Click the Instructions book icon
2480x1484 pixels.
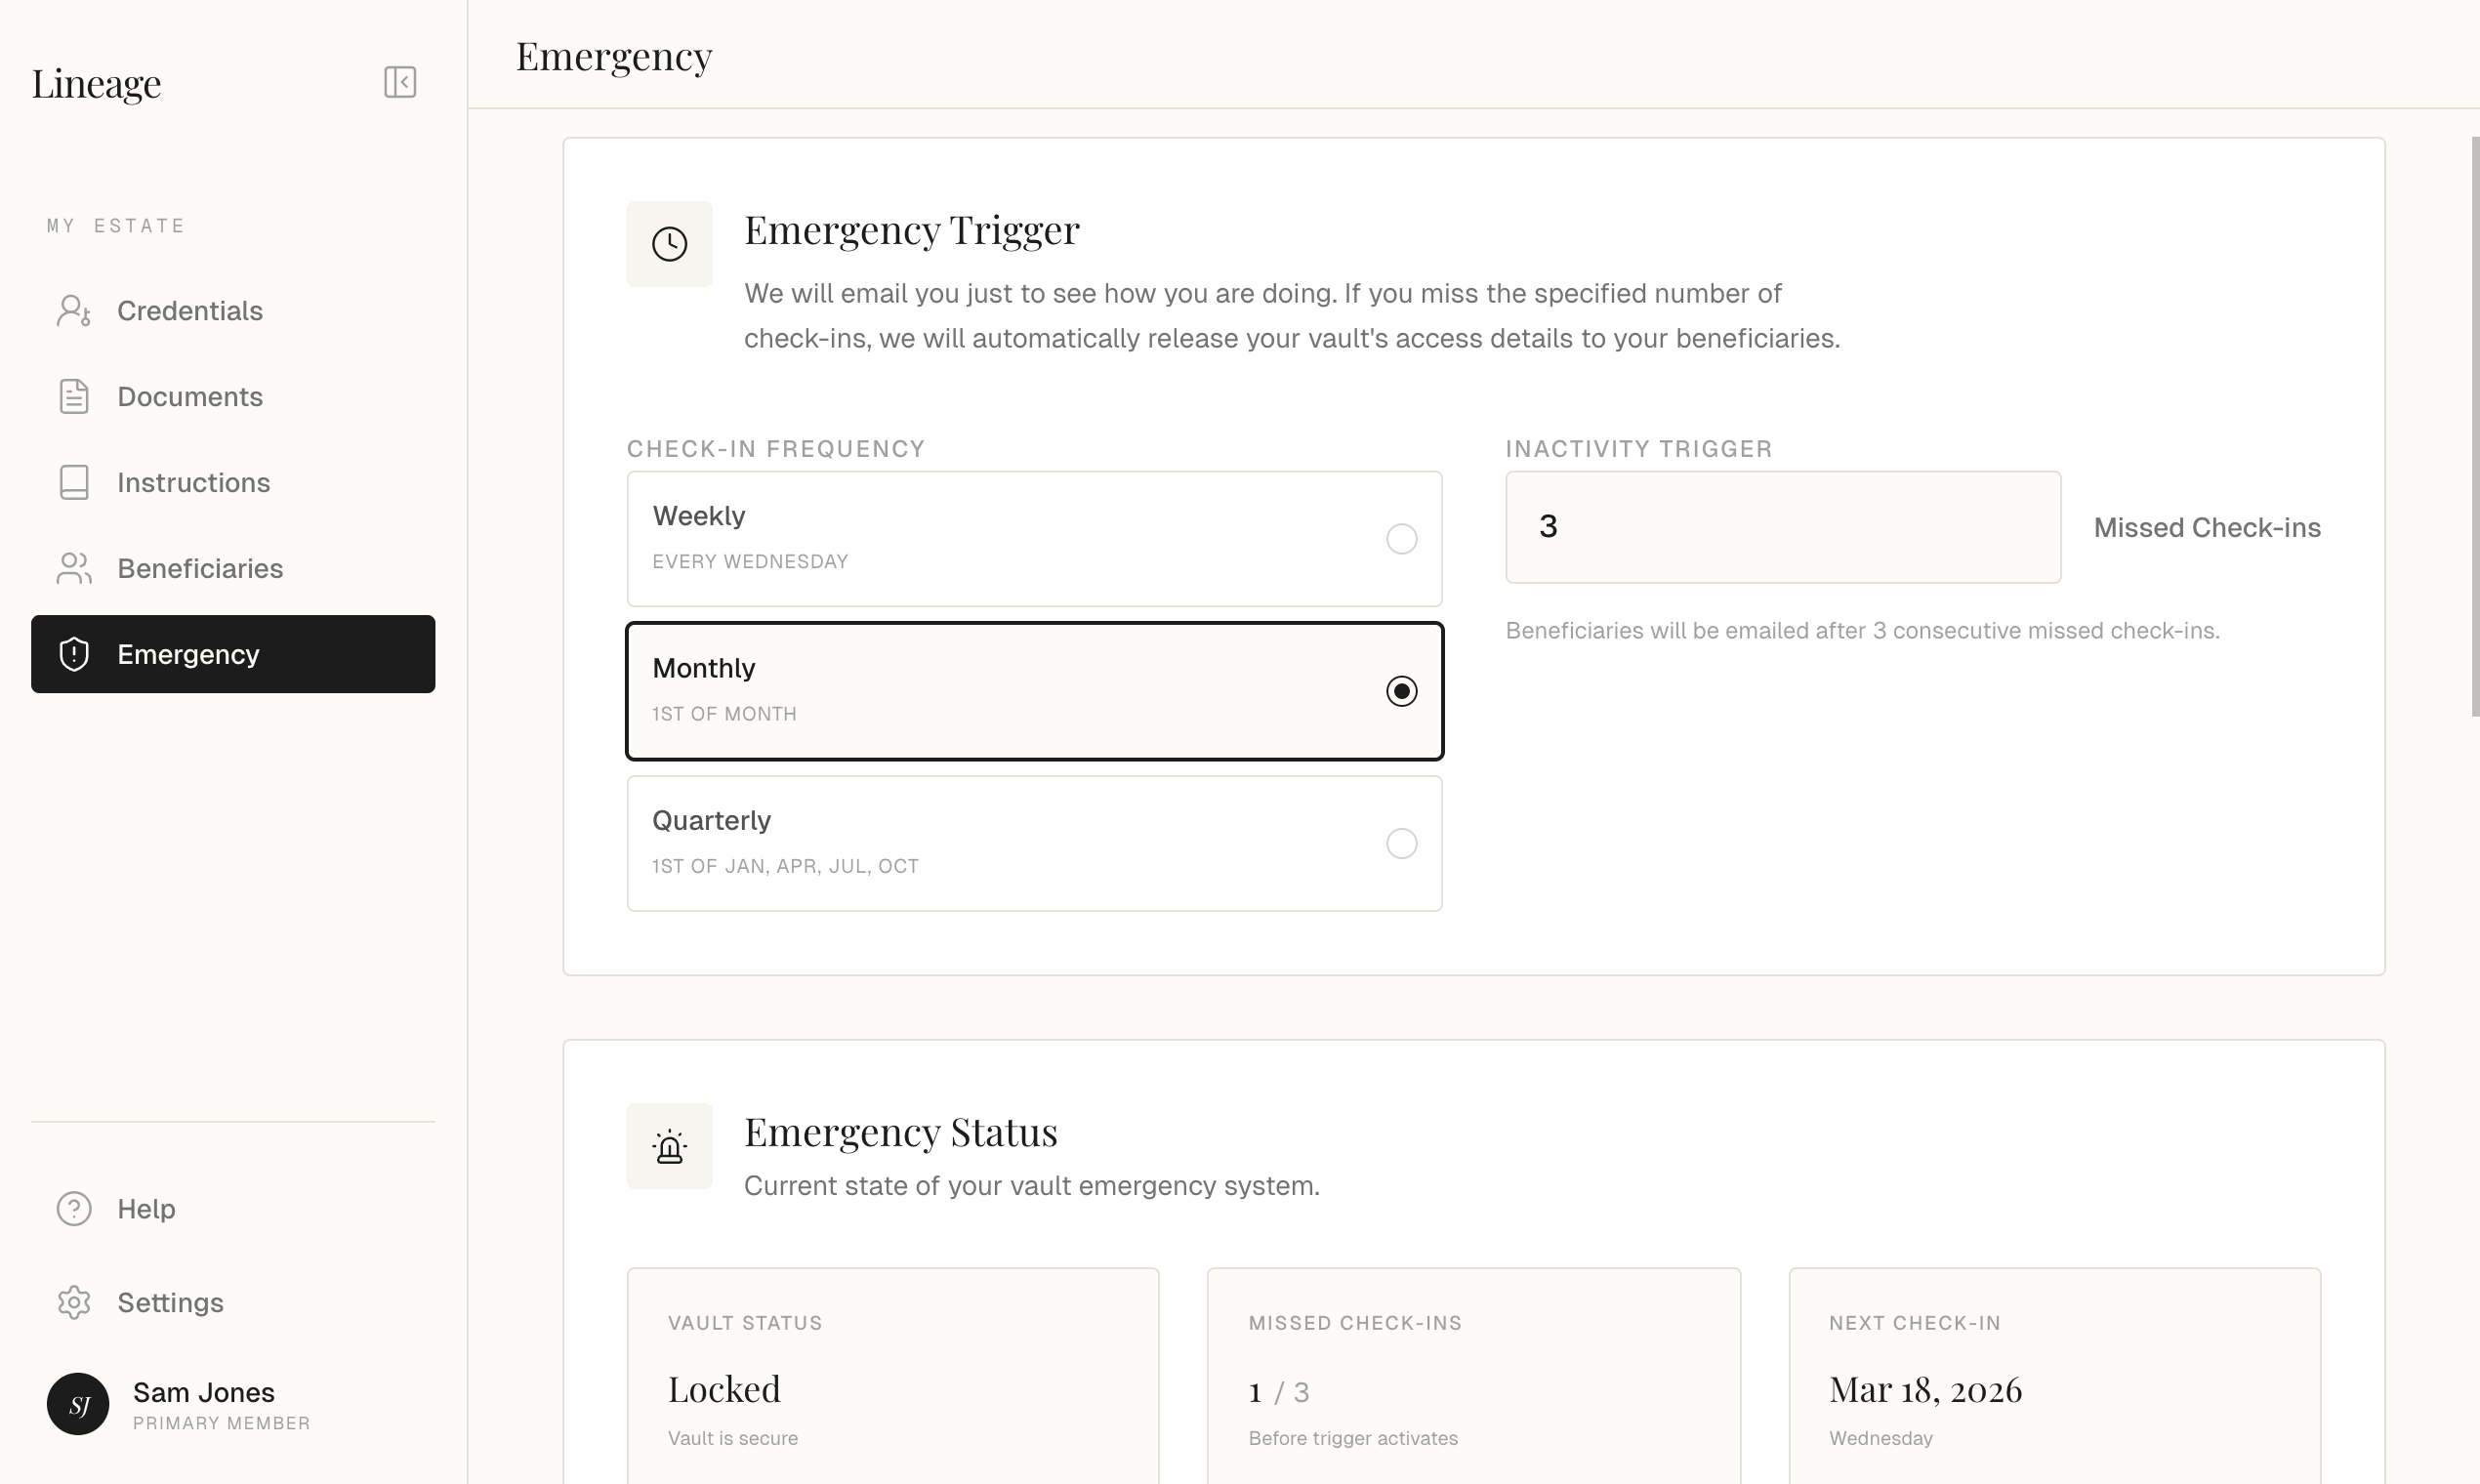point(74,483)
